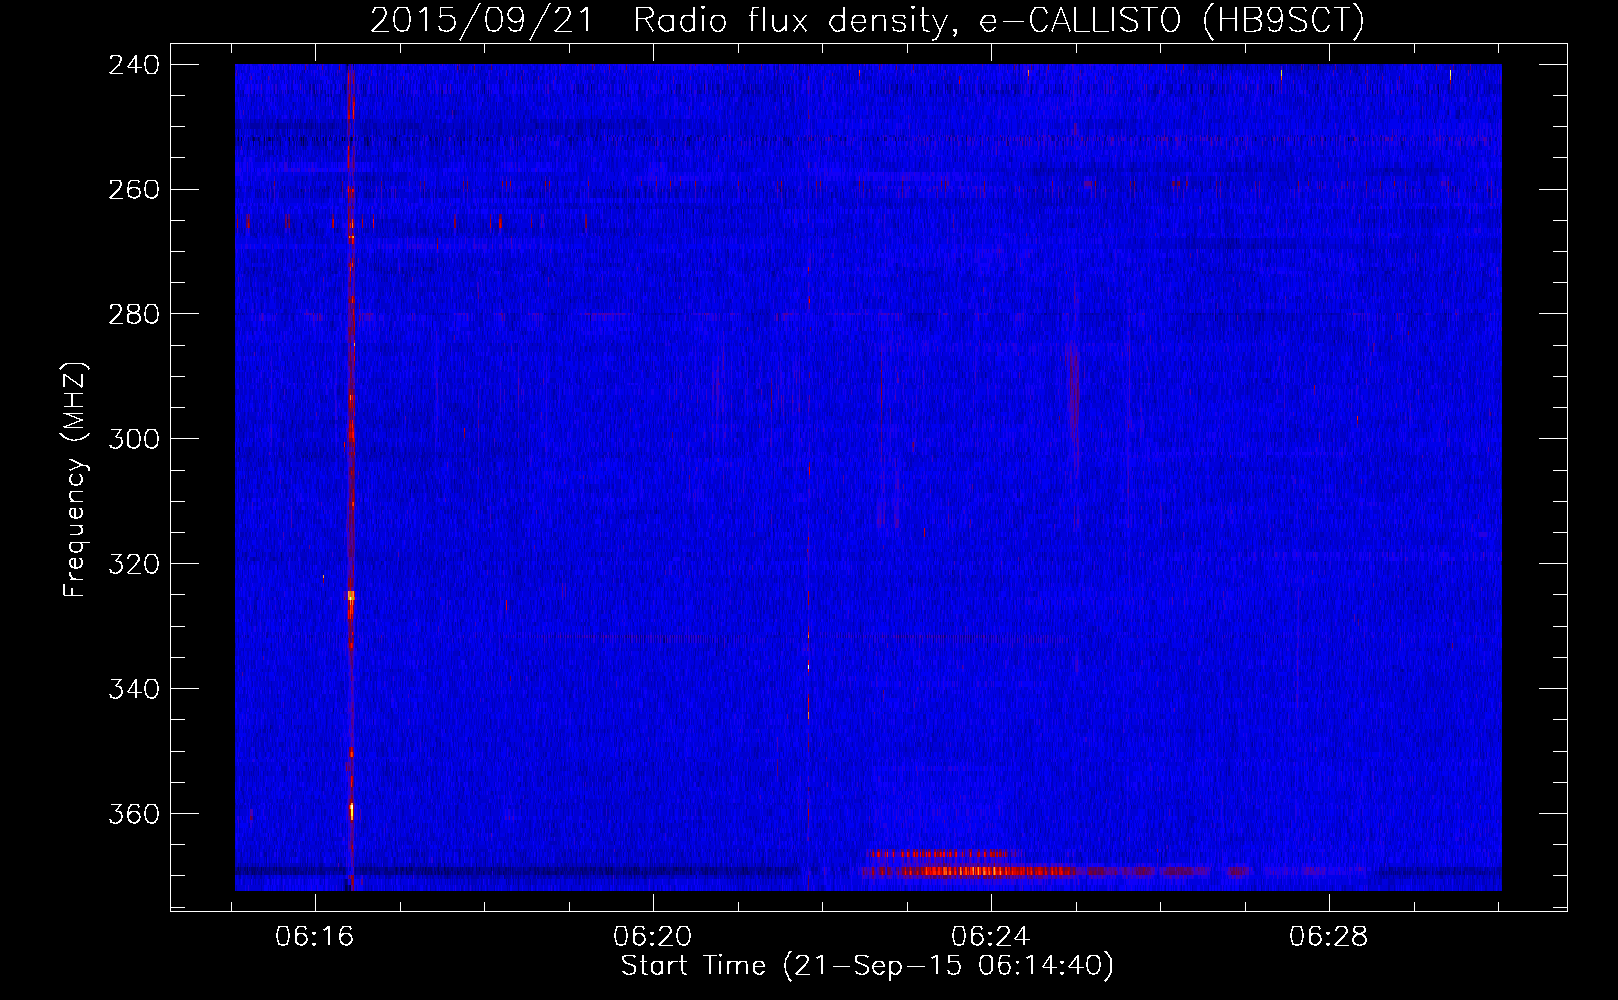The height and width of the screenshot is (1000, 1618).
Task: Click the 06:24 time tick label
Action: click(x=991, y=937)
